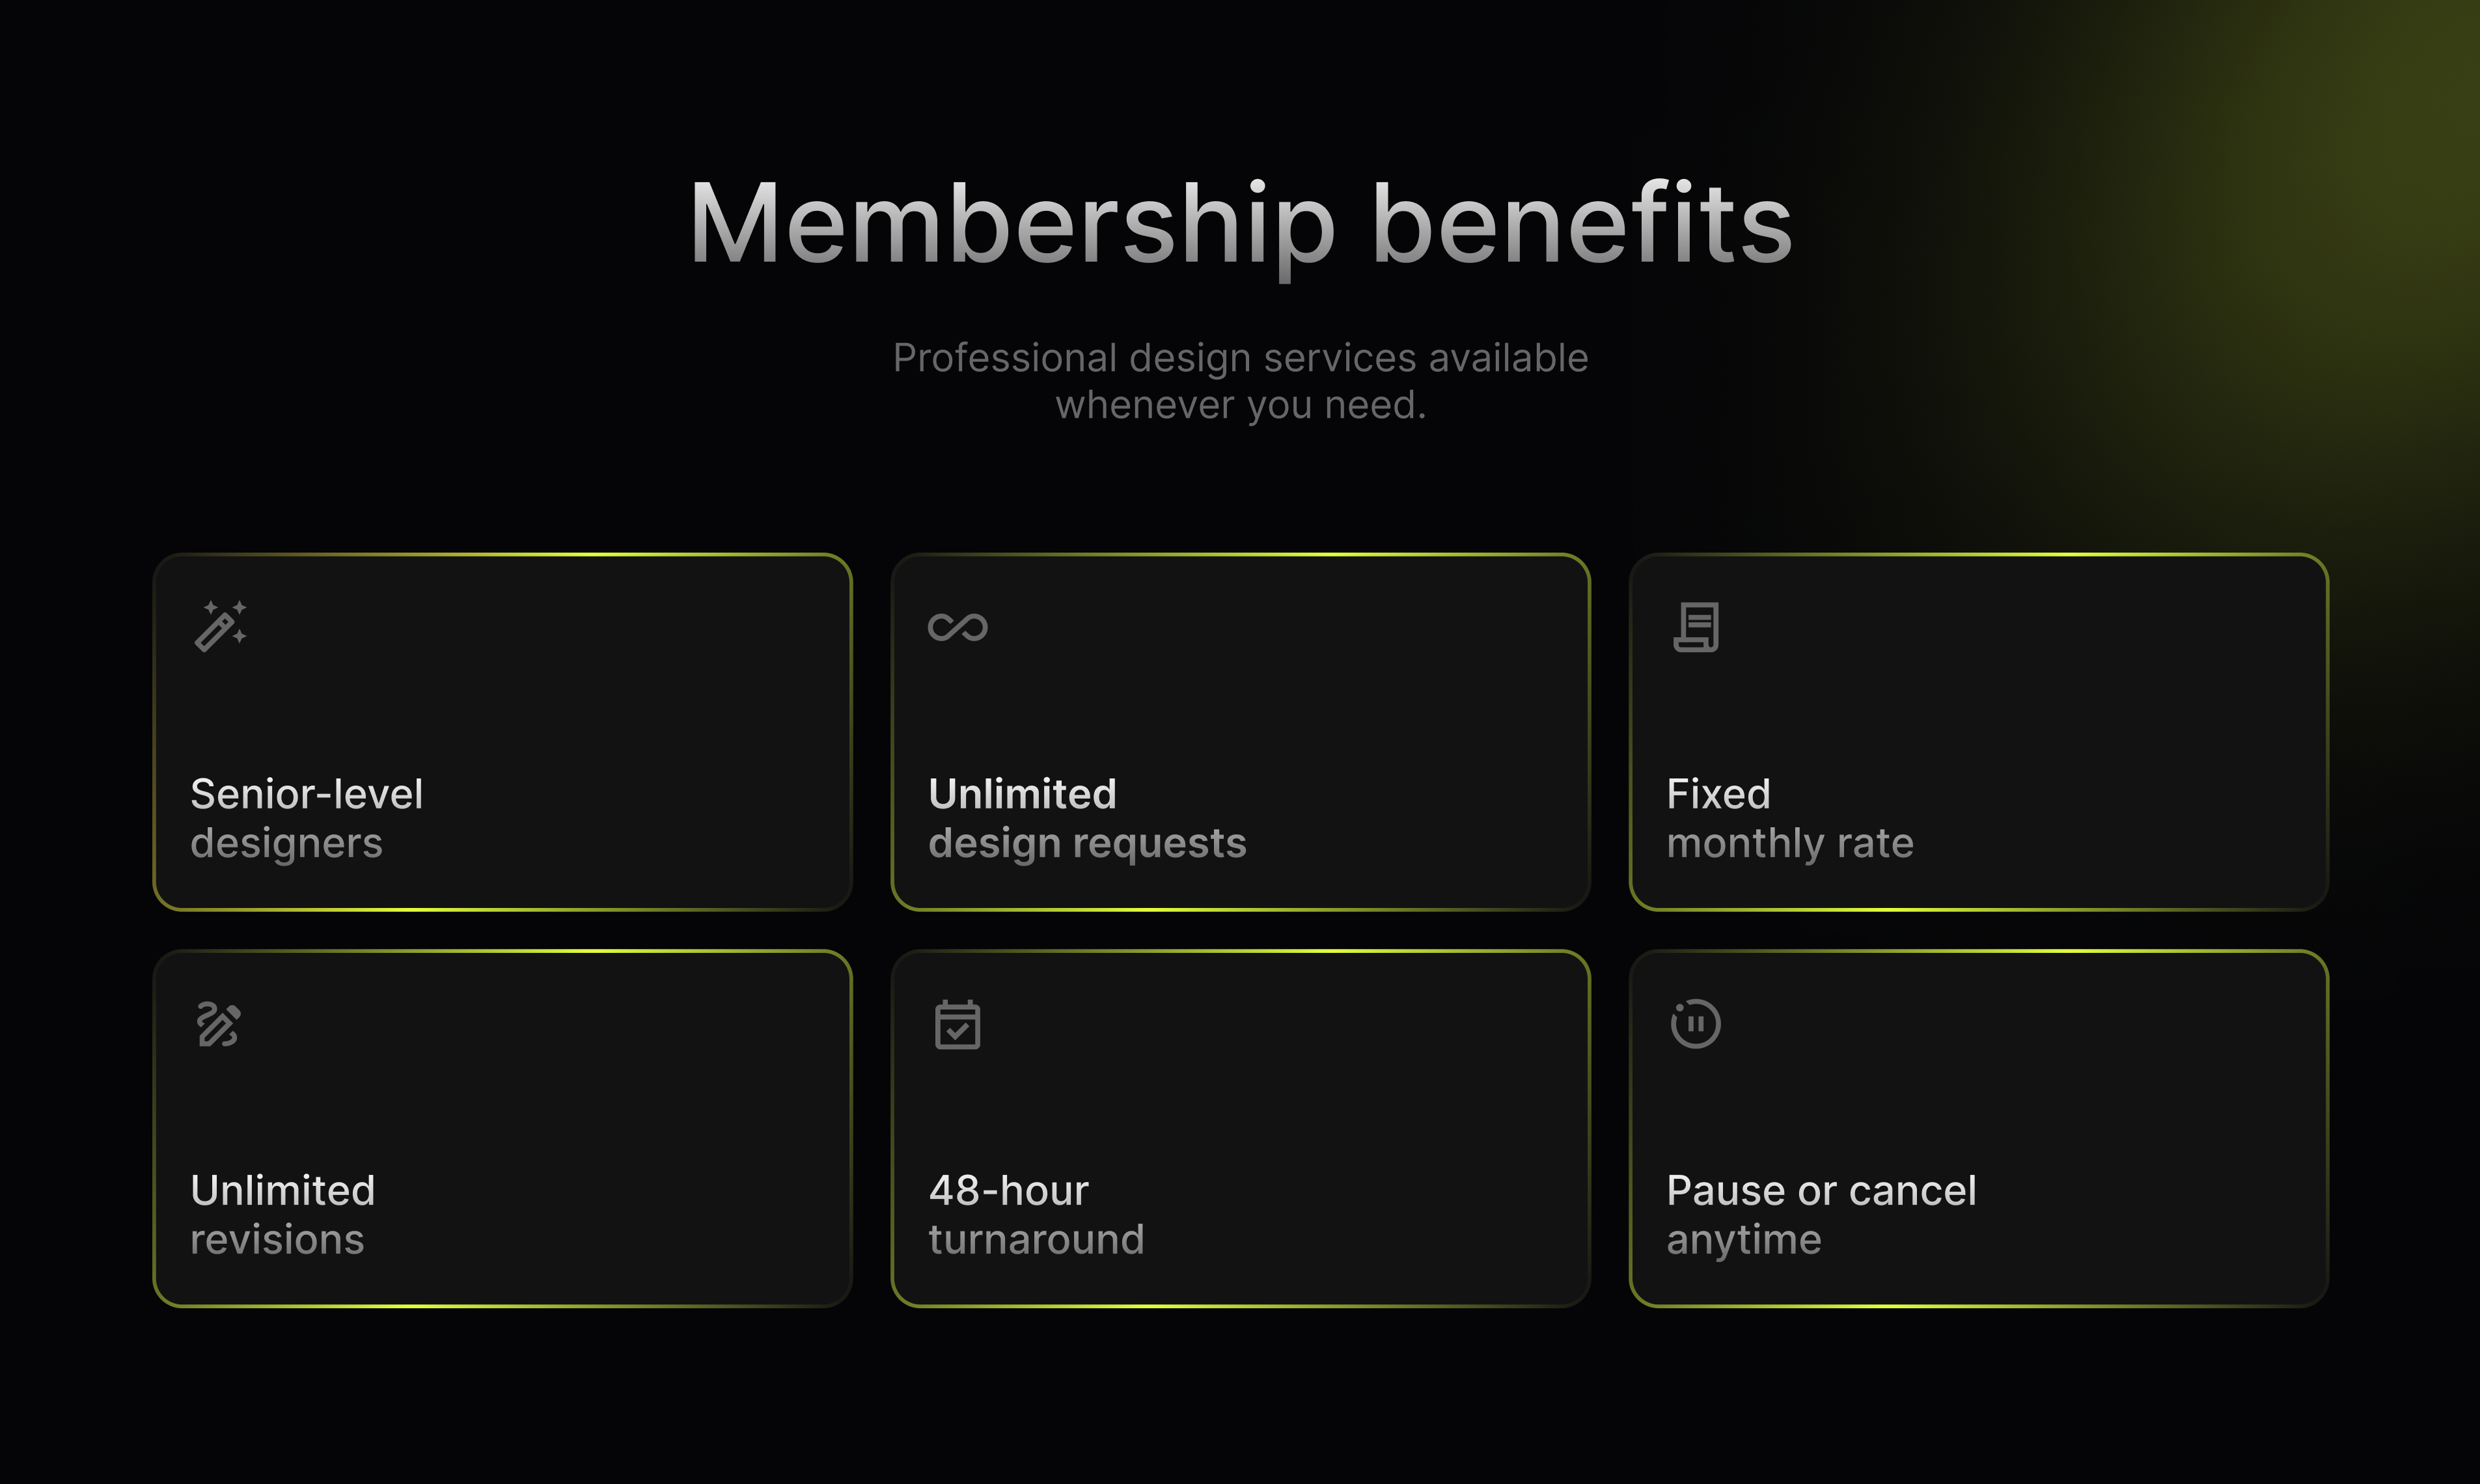Click the 'turnaround' label text
The height and width of the screenshot is (1484, 2480).
[x=1036, y=1240]
